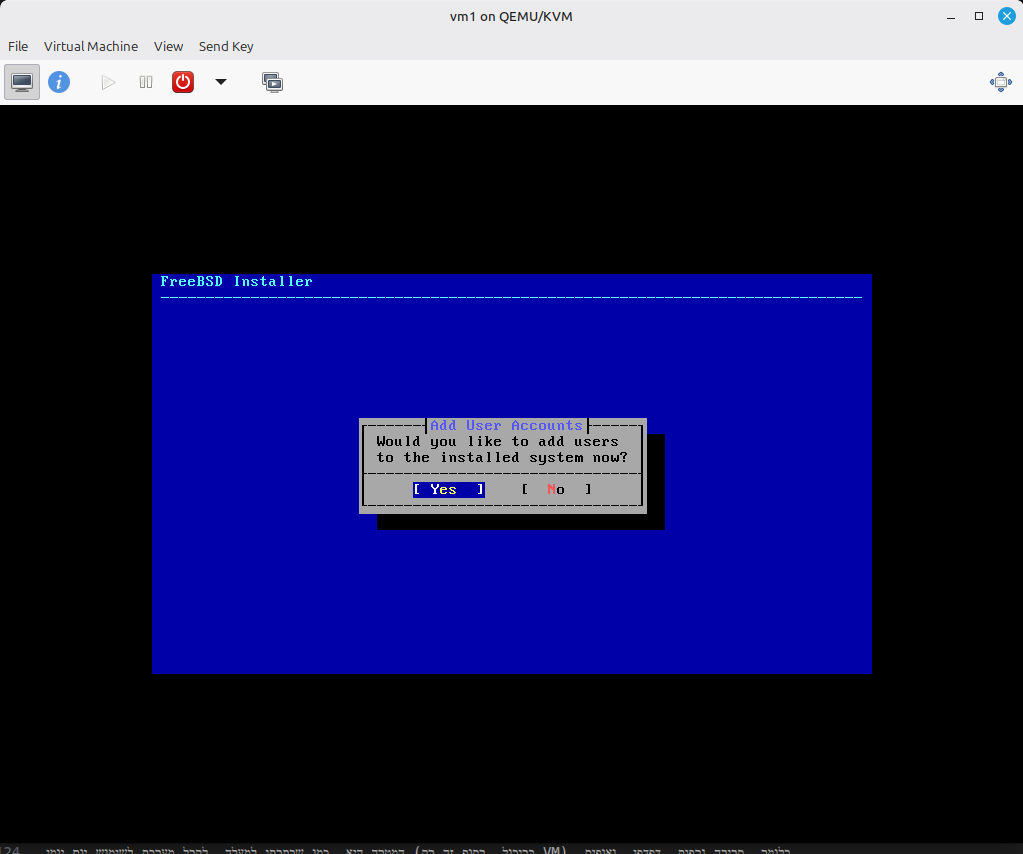
Task: Open the File menu
Action: tap(18, 46)
